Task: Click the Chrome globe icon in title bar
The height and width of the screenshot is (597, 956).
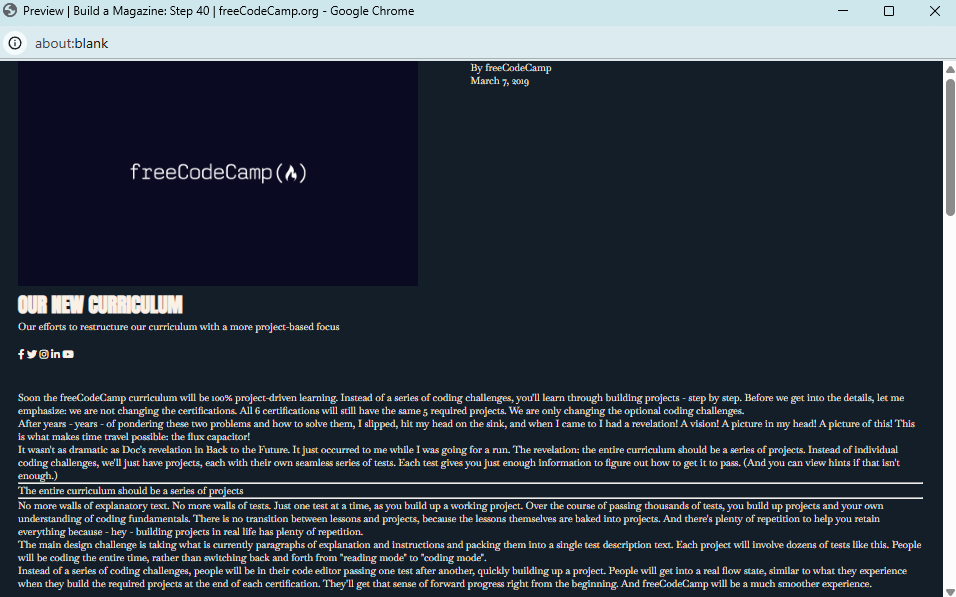Action: click(11, 11)
